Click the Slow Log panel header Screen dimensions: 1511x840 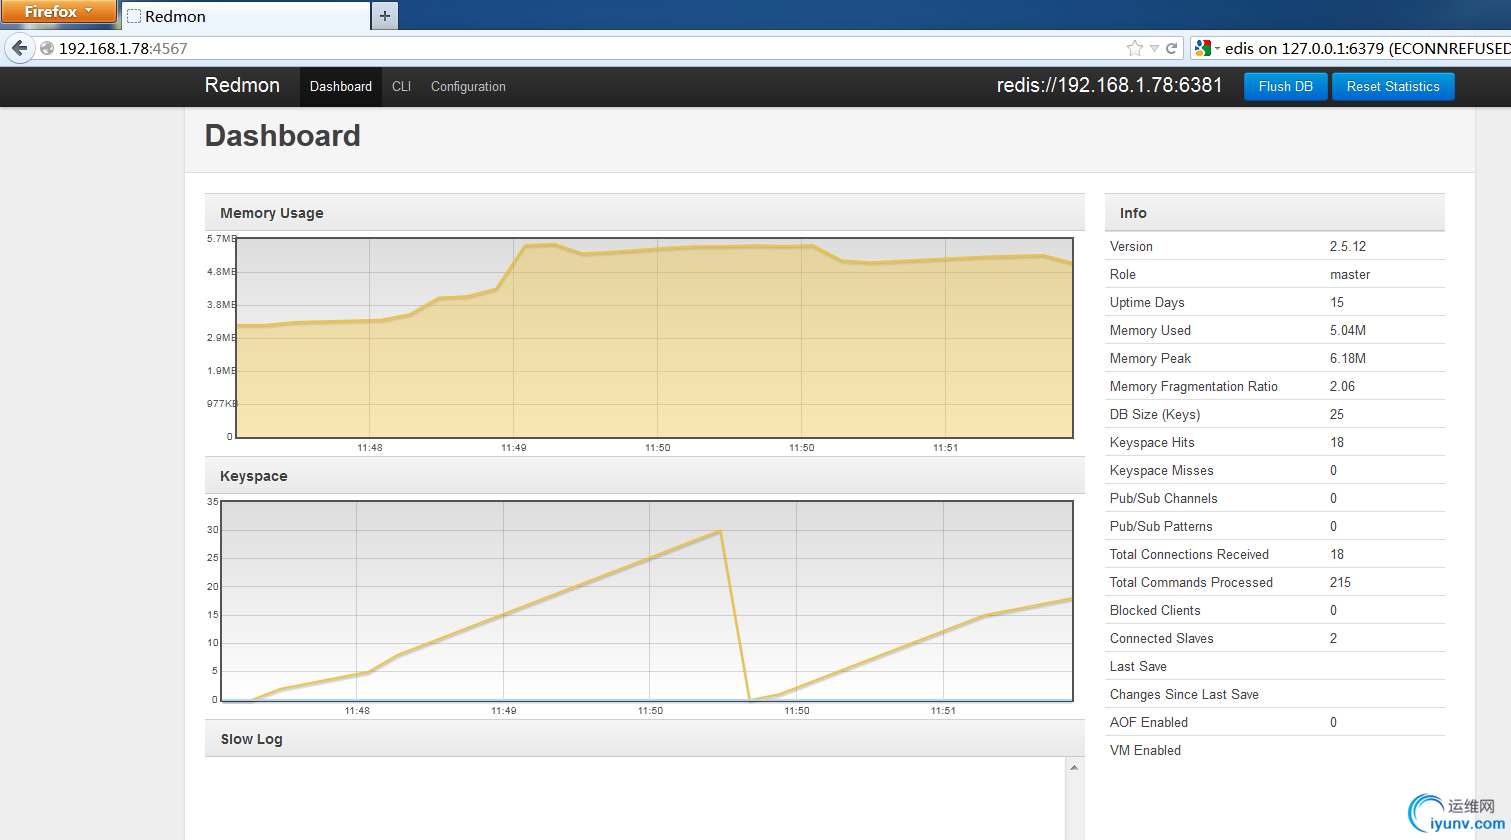(645, 739)
